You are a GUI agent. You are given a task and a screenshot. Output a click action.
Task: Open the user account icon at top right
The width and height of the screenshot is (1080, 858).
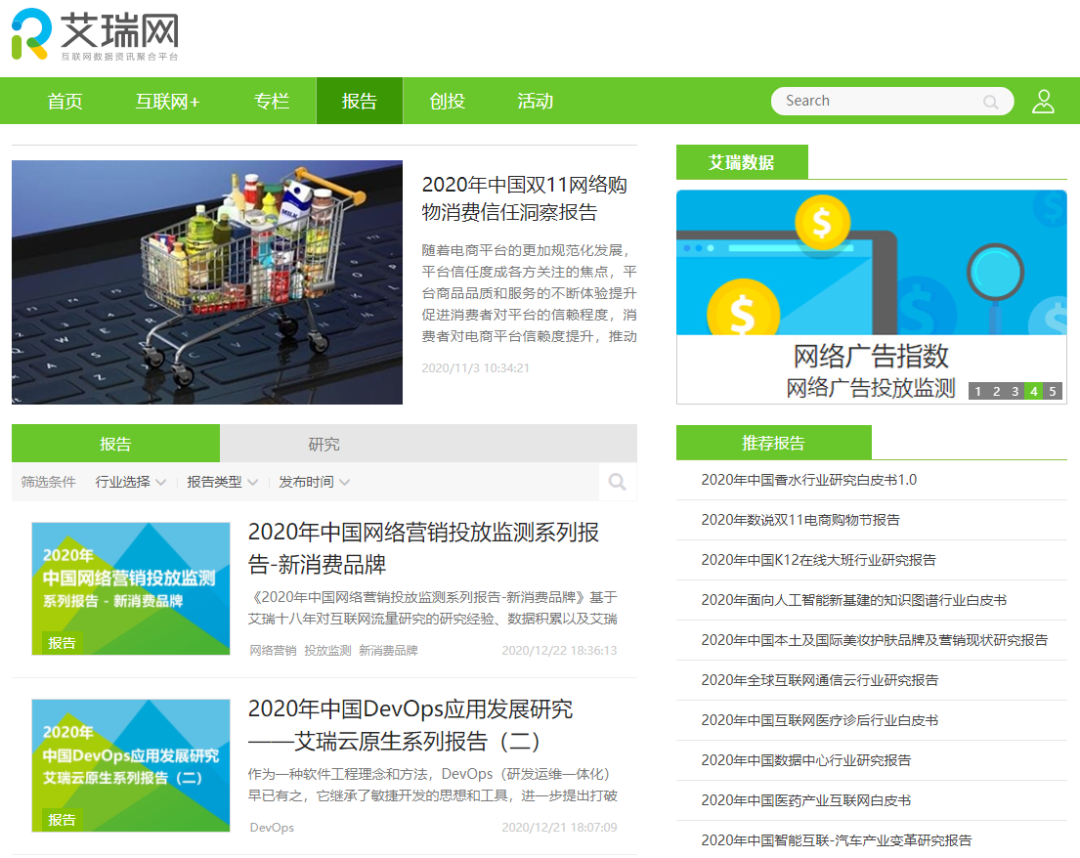click(x=1044, y=101)
